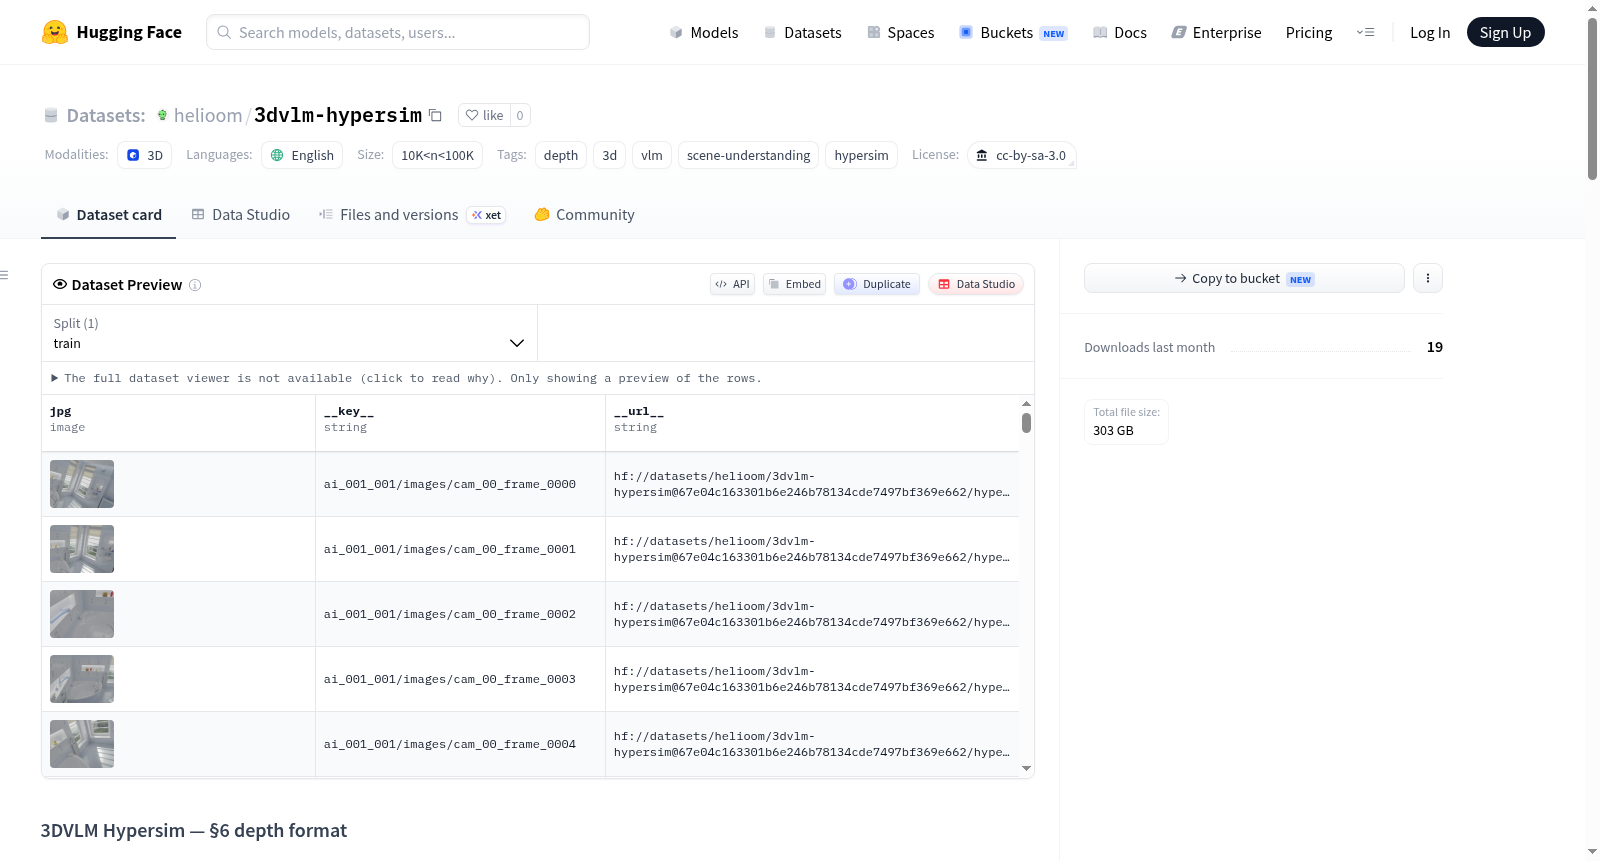
Task: Click the helioom owner link
Action: coord(208,115)
